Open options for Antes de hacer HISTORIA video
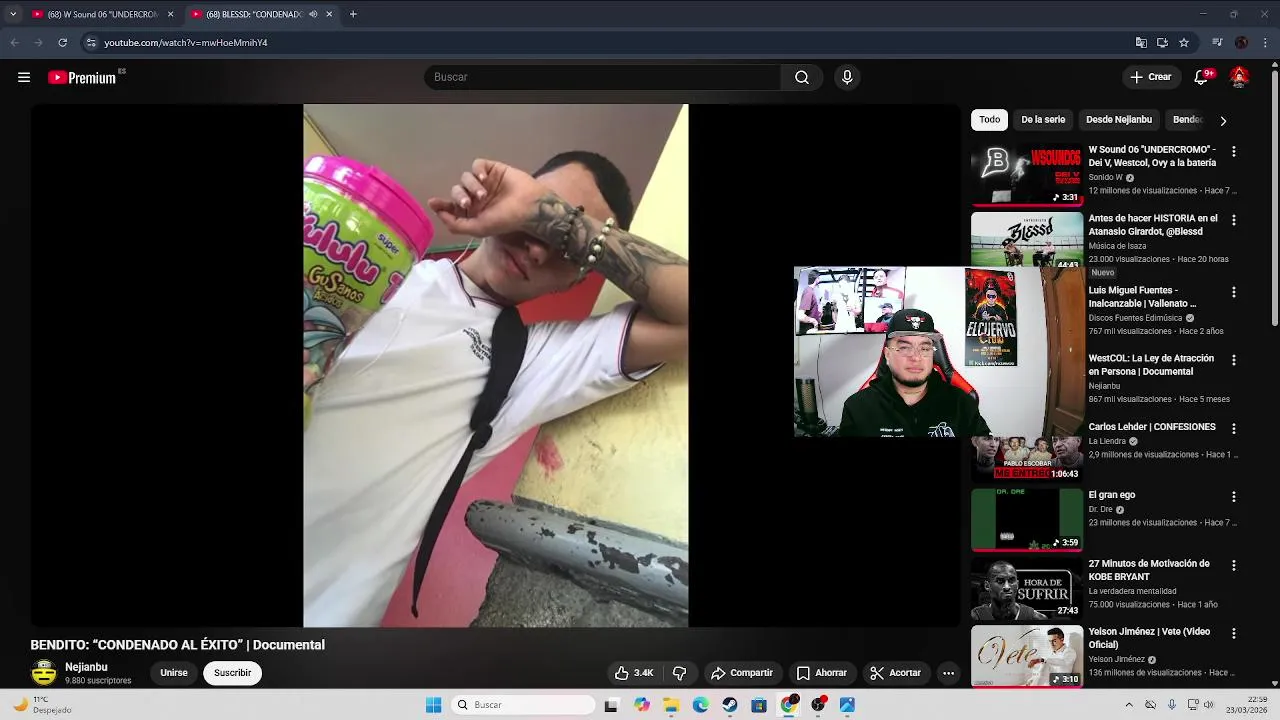The width and height of the screenshot is (1280, 720). pos(1233,220)
